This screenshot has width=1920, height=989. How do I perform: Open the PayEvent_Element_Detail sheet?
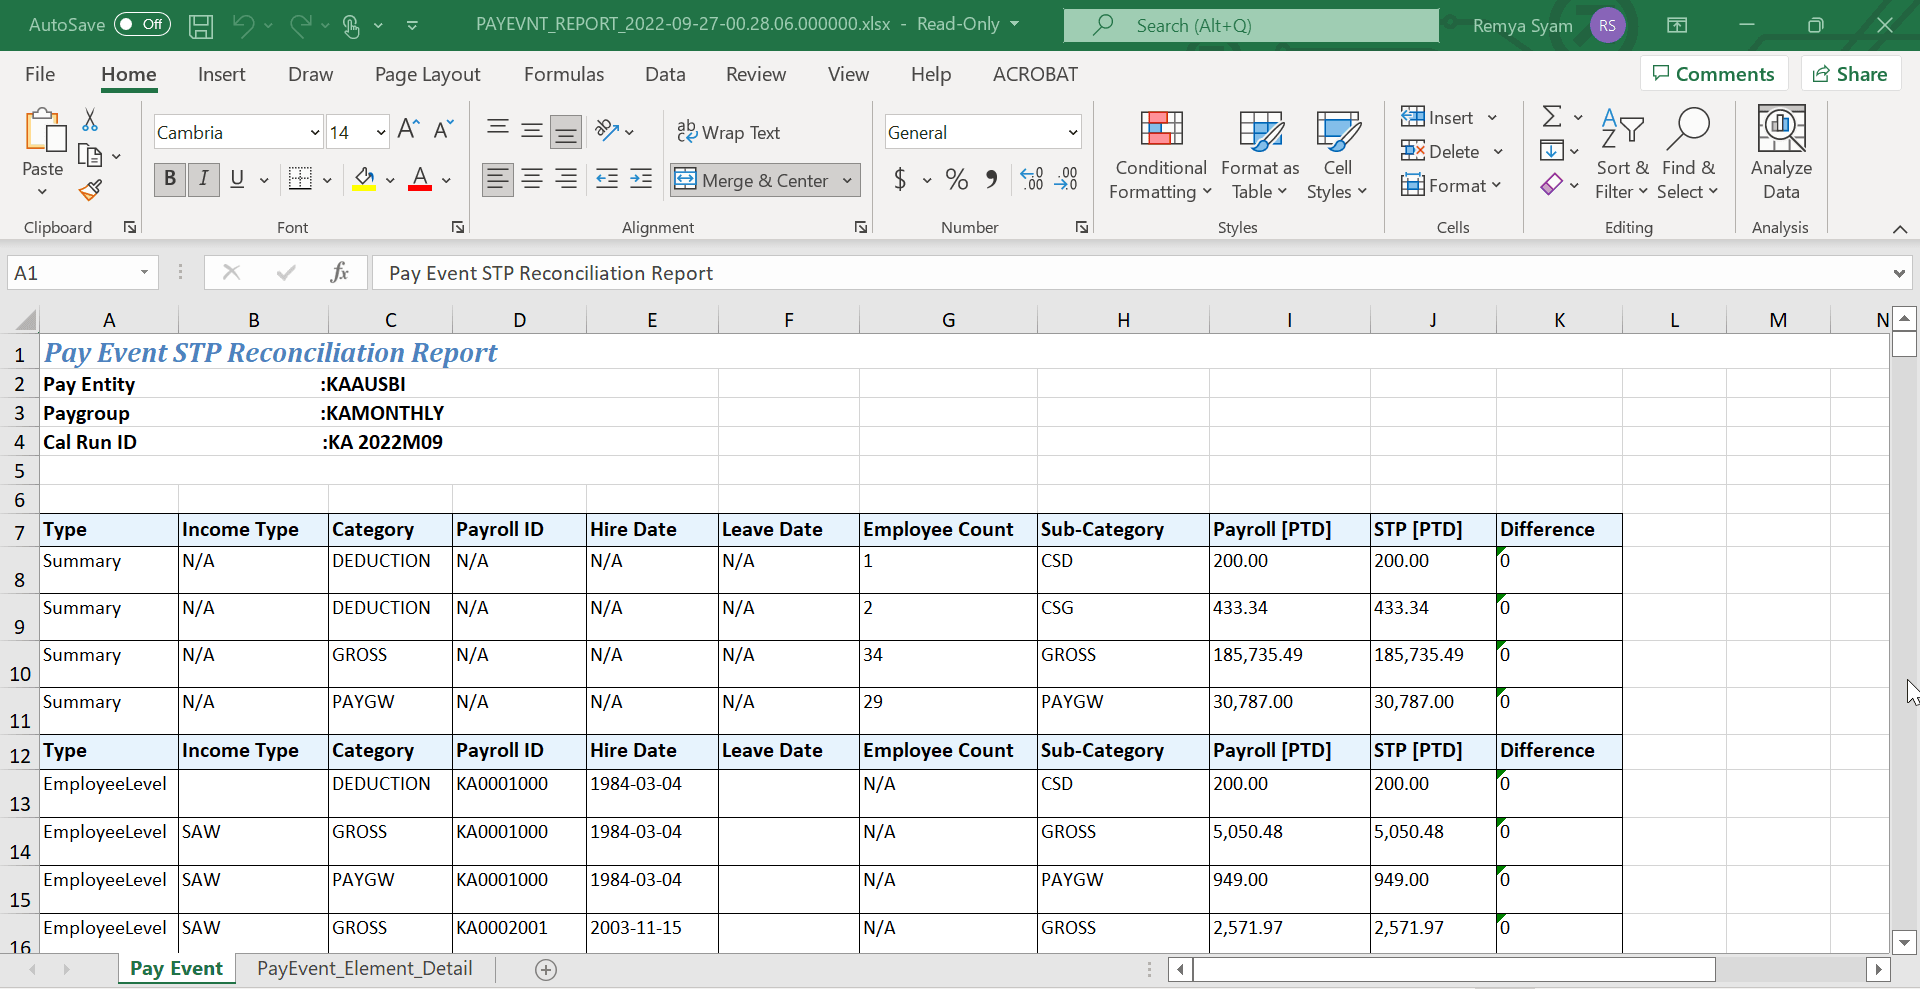click(365, 968)
